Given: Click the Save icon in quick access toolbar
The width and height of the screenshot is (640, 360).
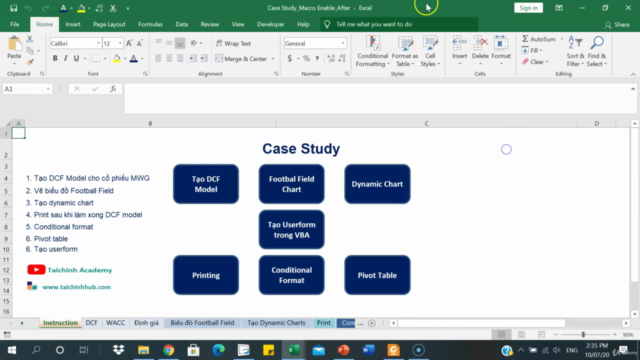Looking at the screenshot, I should click(x=13, y=8).
